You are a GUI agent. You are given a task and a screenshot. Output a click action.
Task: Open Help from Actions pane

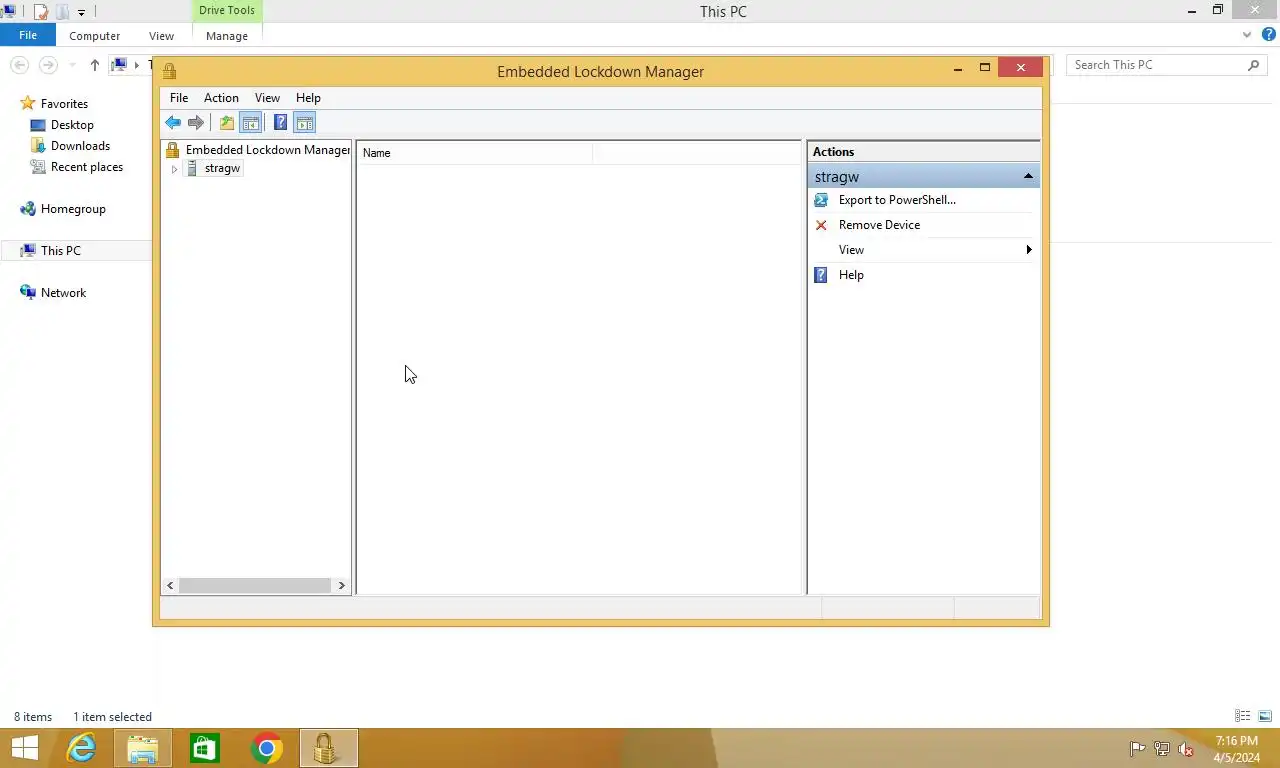click(851, 275)
